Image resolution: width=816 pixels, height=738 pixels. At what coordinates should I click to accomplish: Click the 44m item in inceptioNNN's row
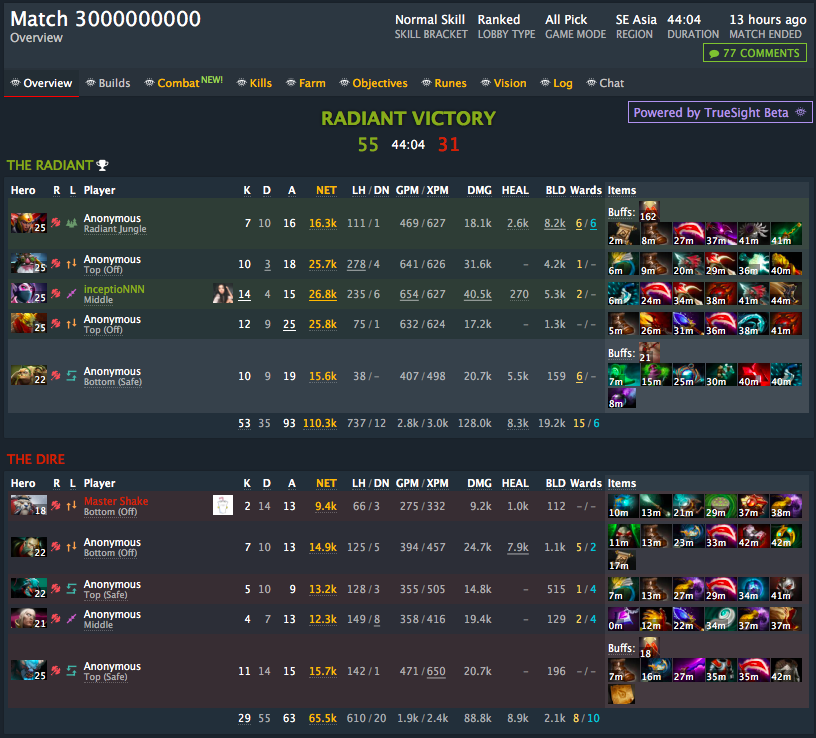[x=785, y=294]
